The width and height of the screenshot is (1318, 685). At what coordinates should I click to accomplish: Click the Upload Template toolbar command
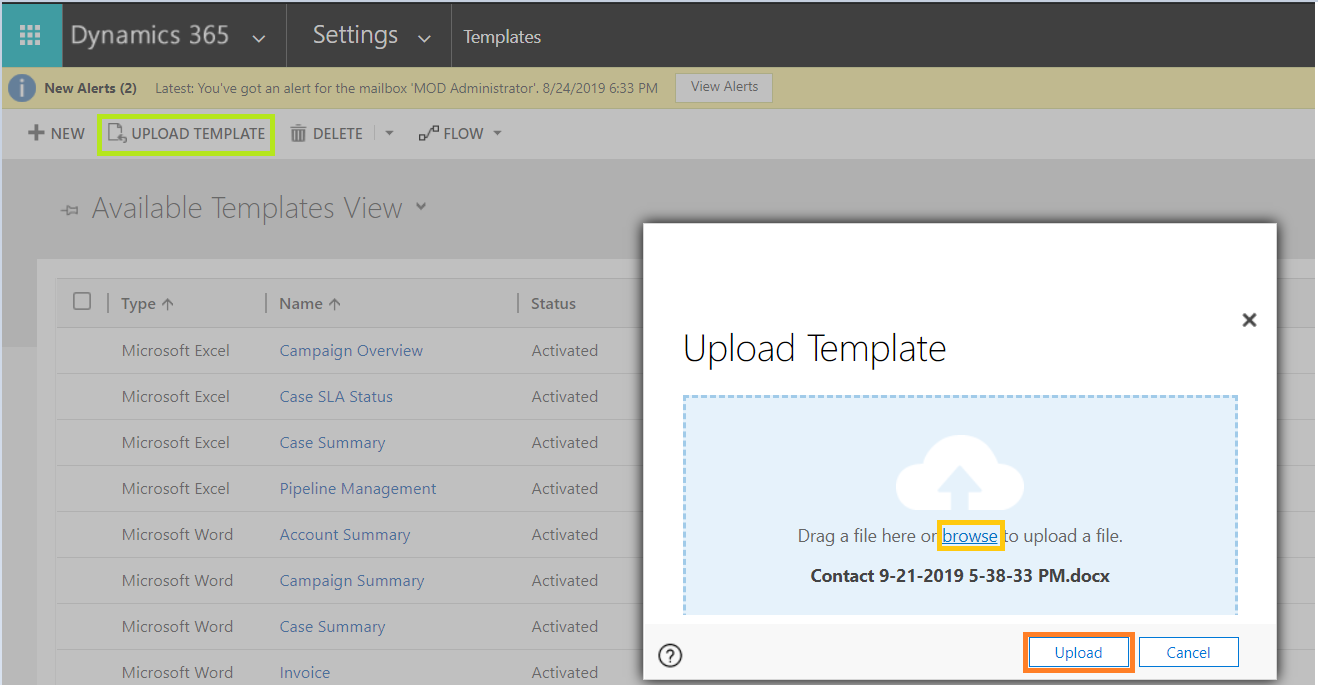pos(186,132)
